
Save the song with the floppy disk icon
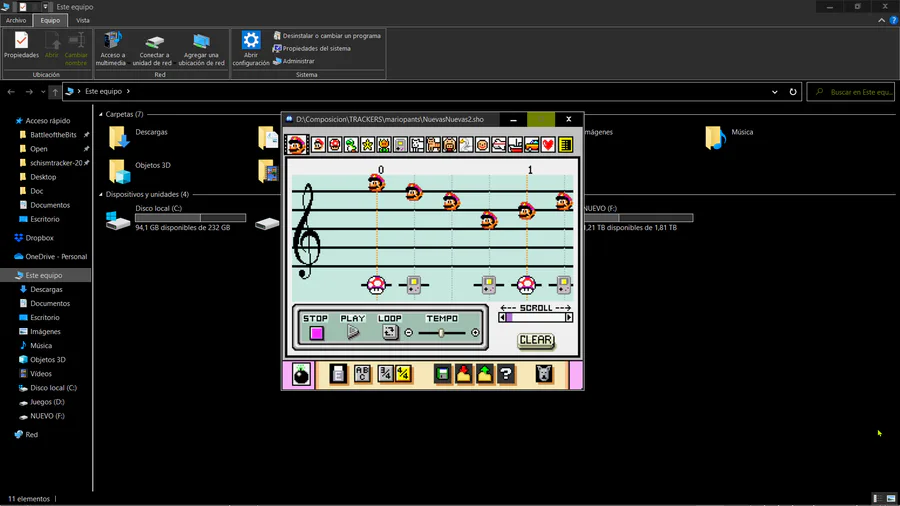click(443, 374)
